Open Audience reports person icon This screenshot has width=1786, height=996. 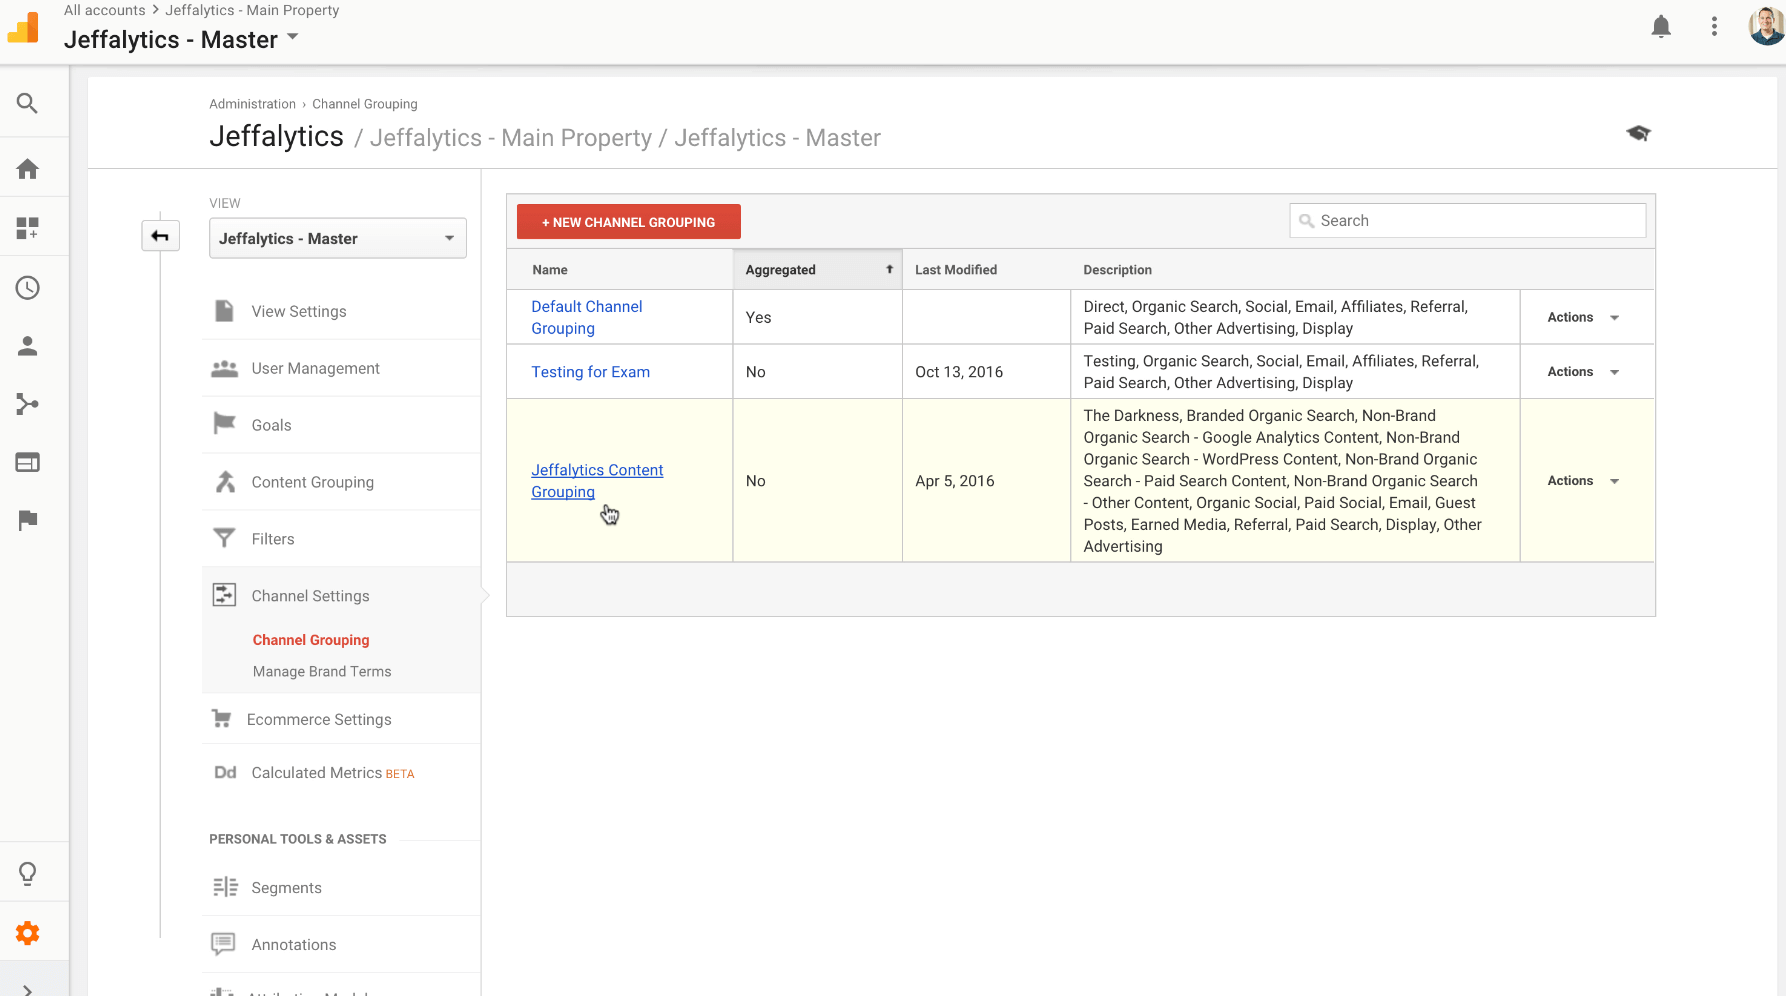tap(28, 346)
